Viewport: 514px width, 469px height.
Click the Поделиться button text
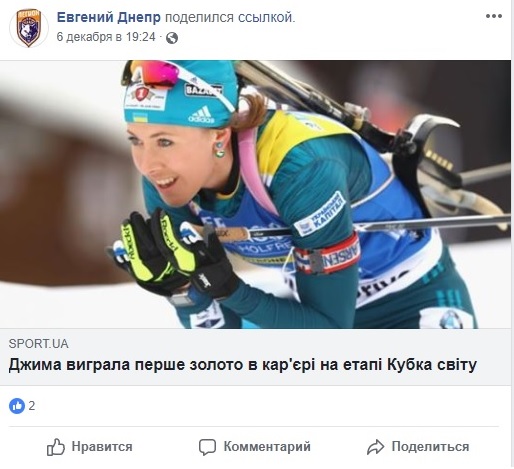point(430,447)
